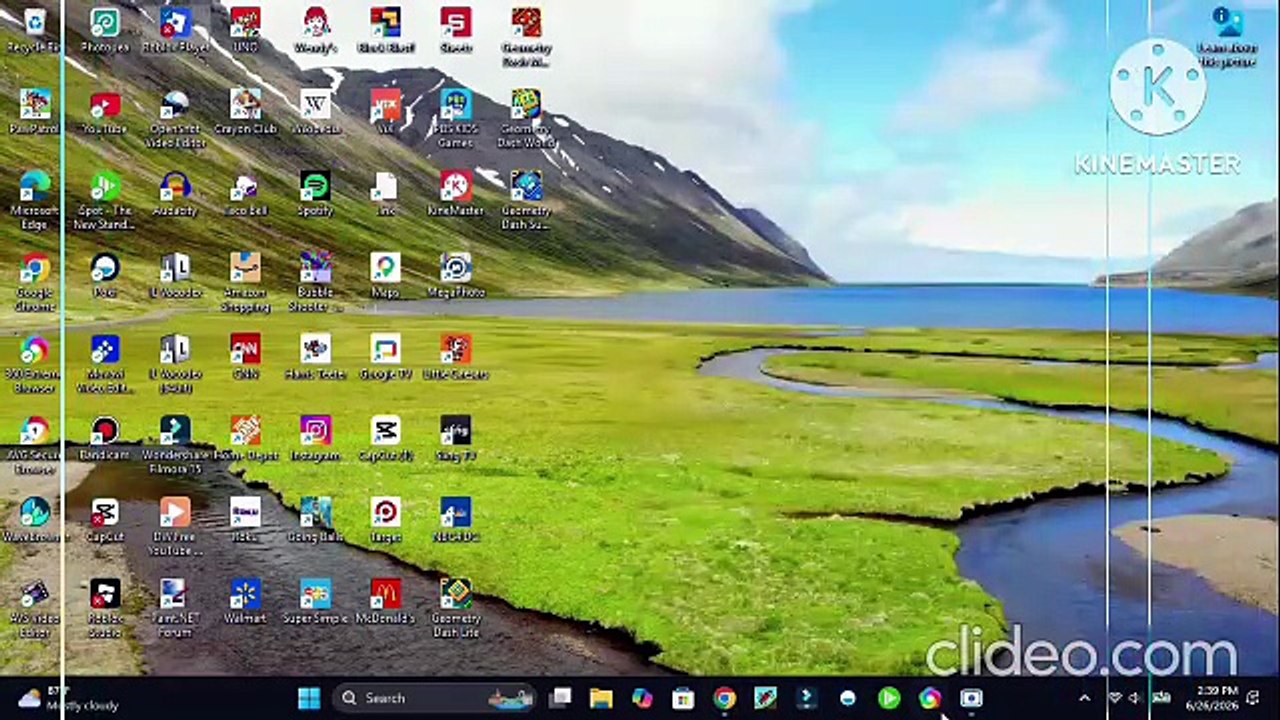Open the Home Depot shortcut
Viewport: 1280px width, 720px height.
click(x=245, y=437)
